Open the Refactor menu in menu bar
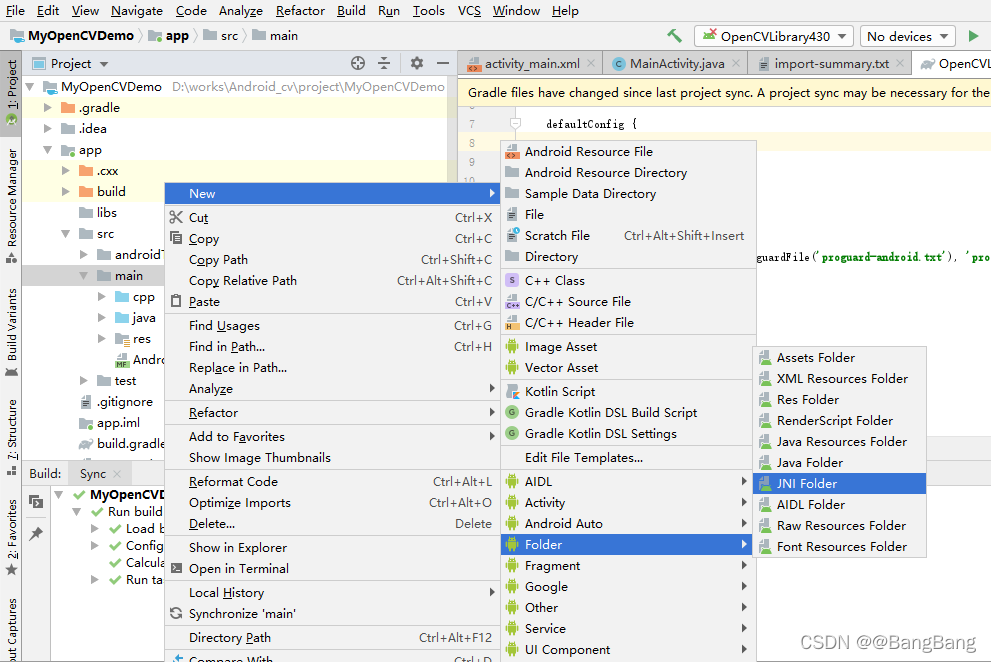This screenshot has height=662, width=991. 300,11
